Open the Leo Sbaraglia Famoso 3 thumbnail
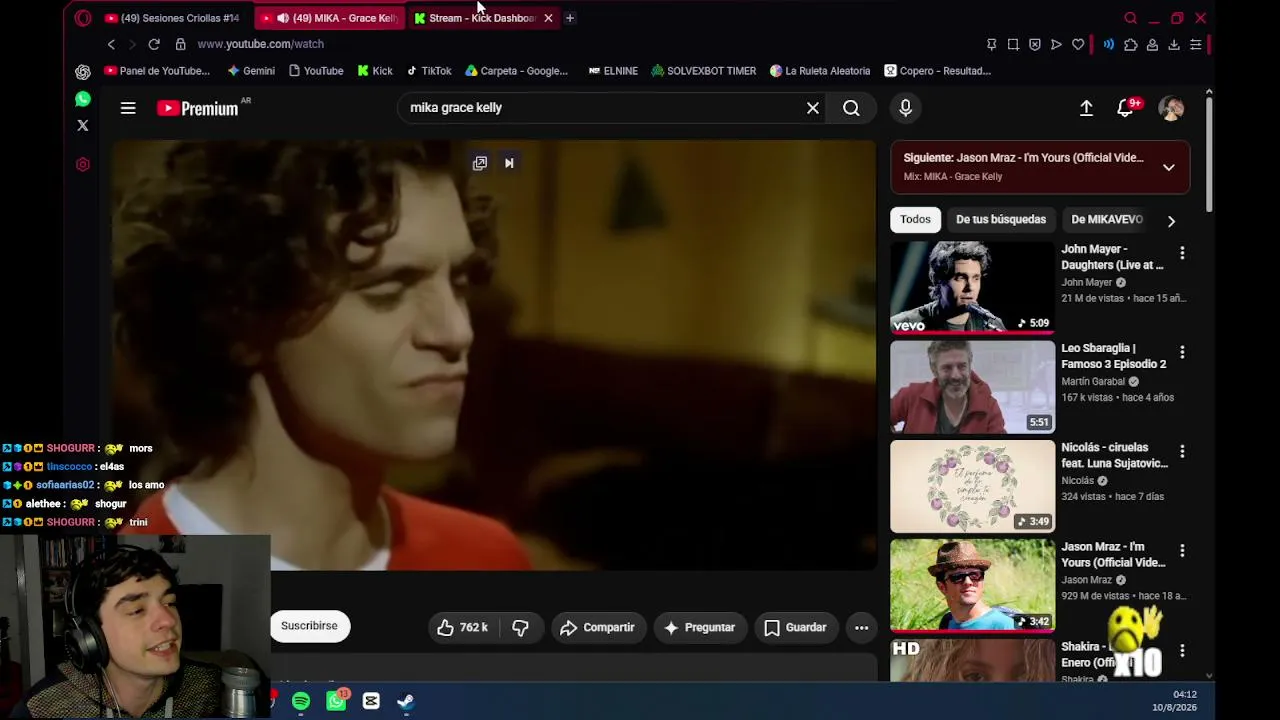Viewport: 1280px width, 720px height. click(x=972, y=386)
